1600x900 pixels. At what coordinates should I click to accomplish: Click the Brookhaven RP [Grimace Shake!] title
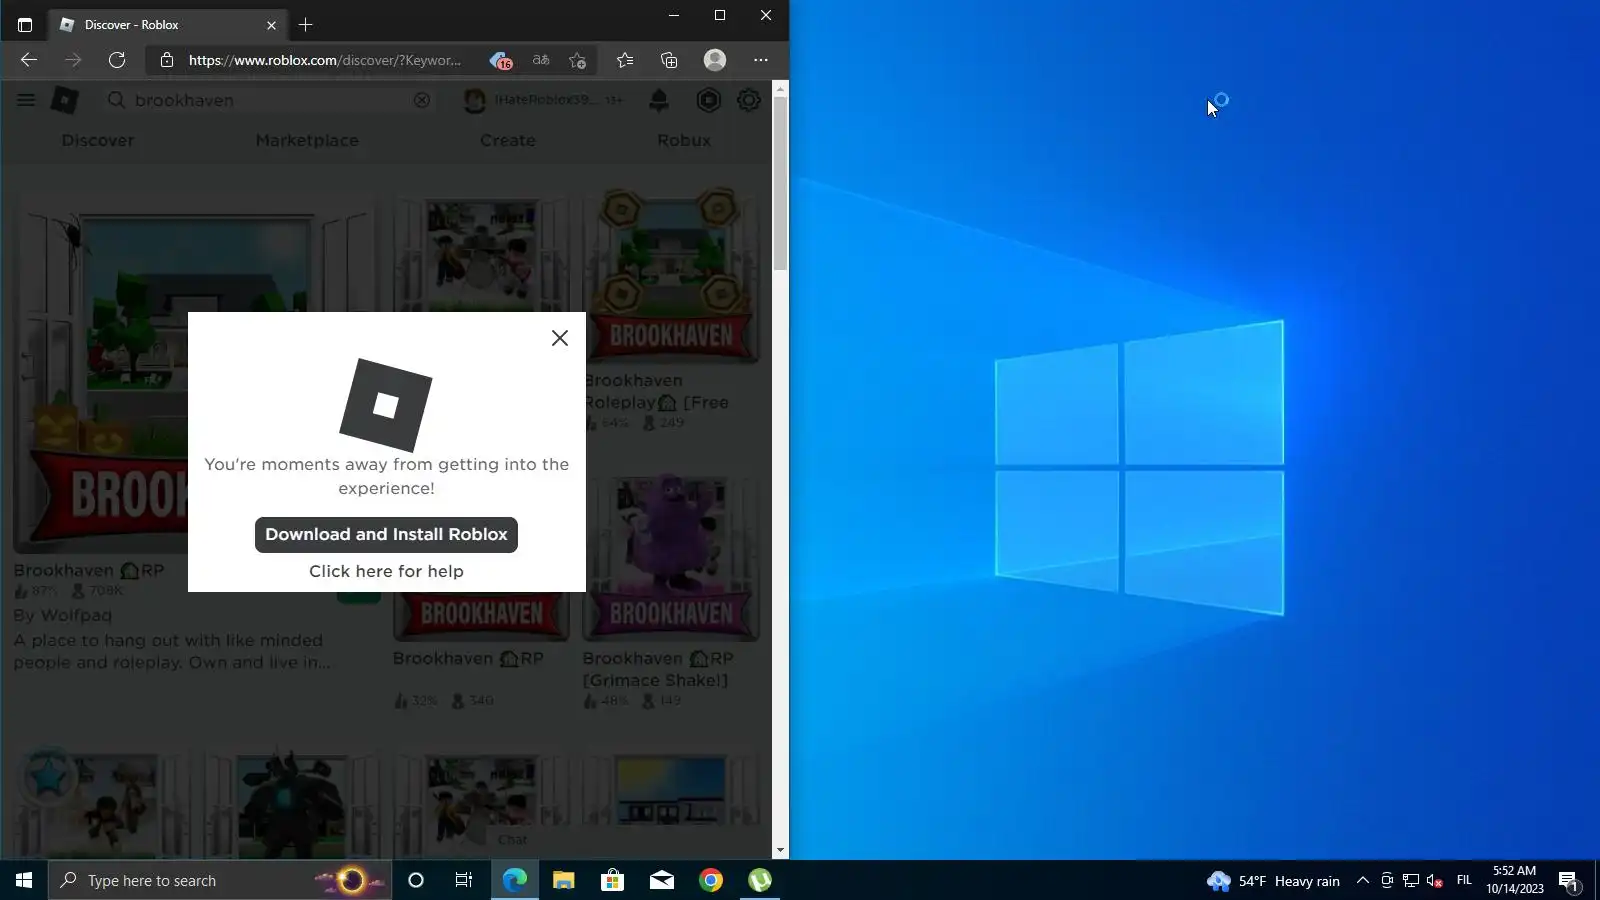point(658,669)
